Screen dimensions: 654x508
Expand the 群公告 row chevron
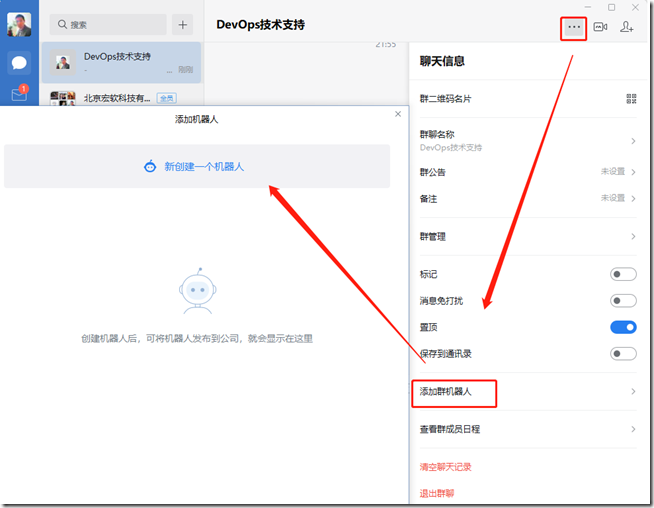[x=633, y=172]
